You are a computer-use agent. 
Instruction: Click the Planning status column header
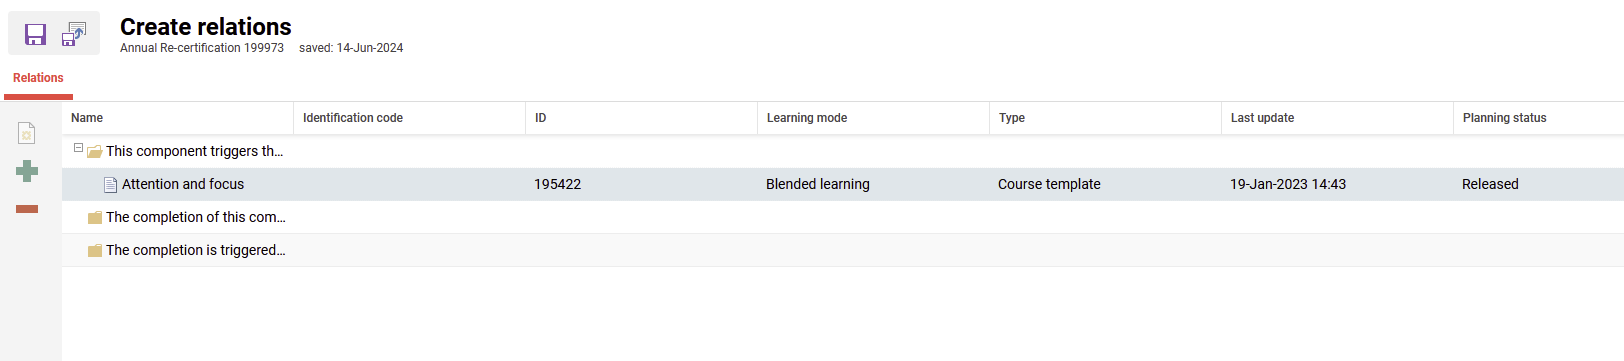pyautogui.click(x=1539, y=118)
